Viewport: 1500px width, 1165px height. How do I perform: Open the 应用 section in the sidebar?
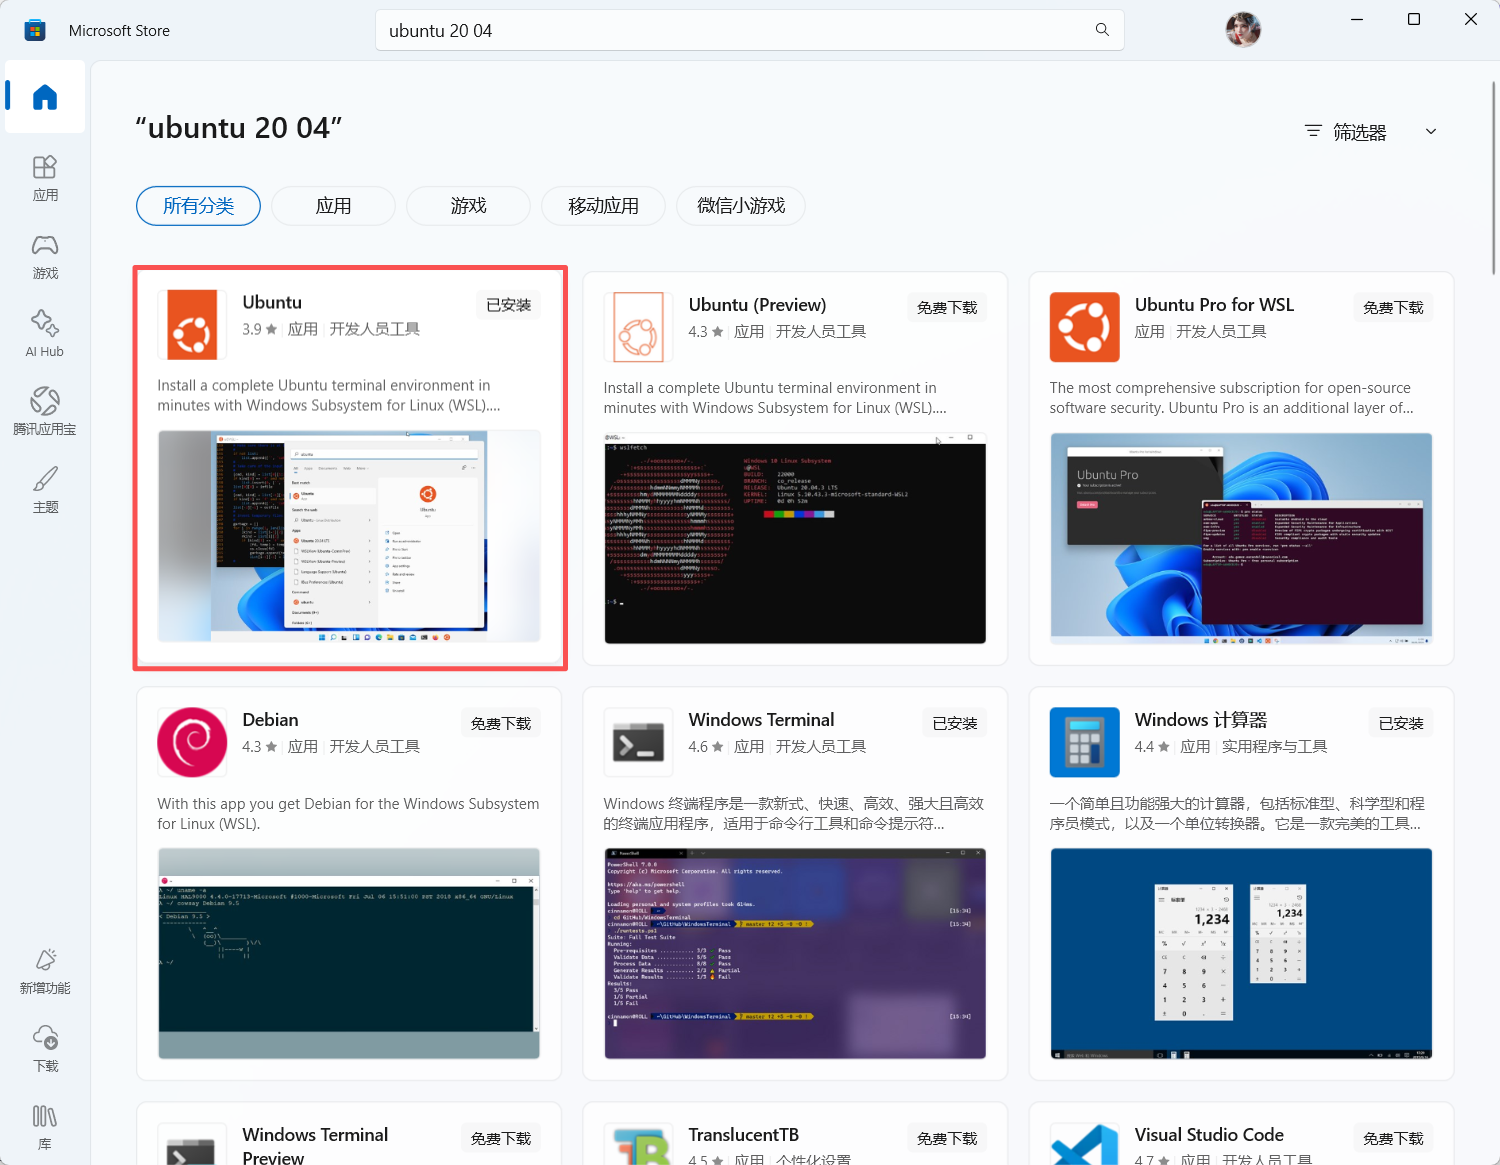coord(45,178)
